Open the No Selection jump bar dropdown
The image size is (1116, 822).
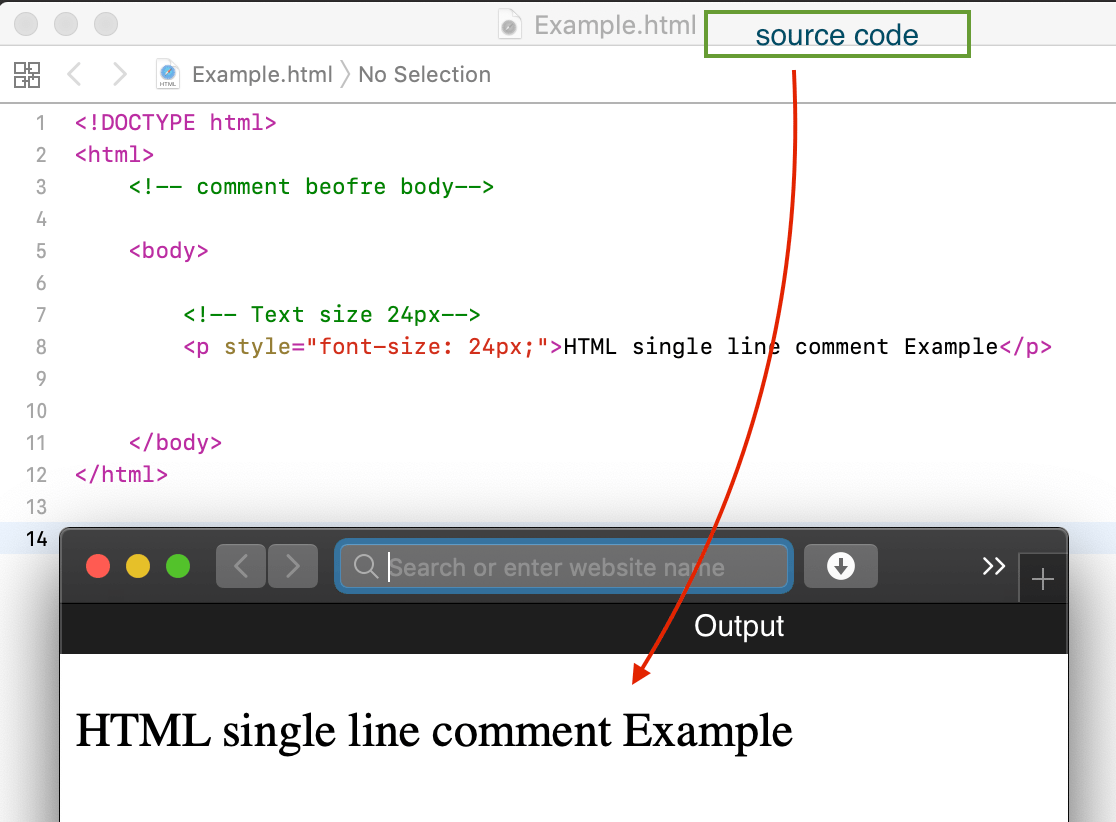[424, 74]
